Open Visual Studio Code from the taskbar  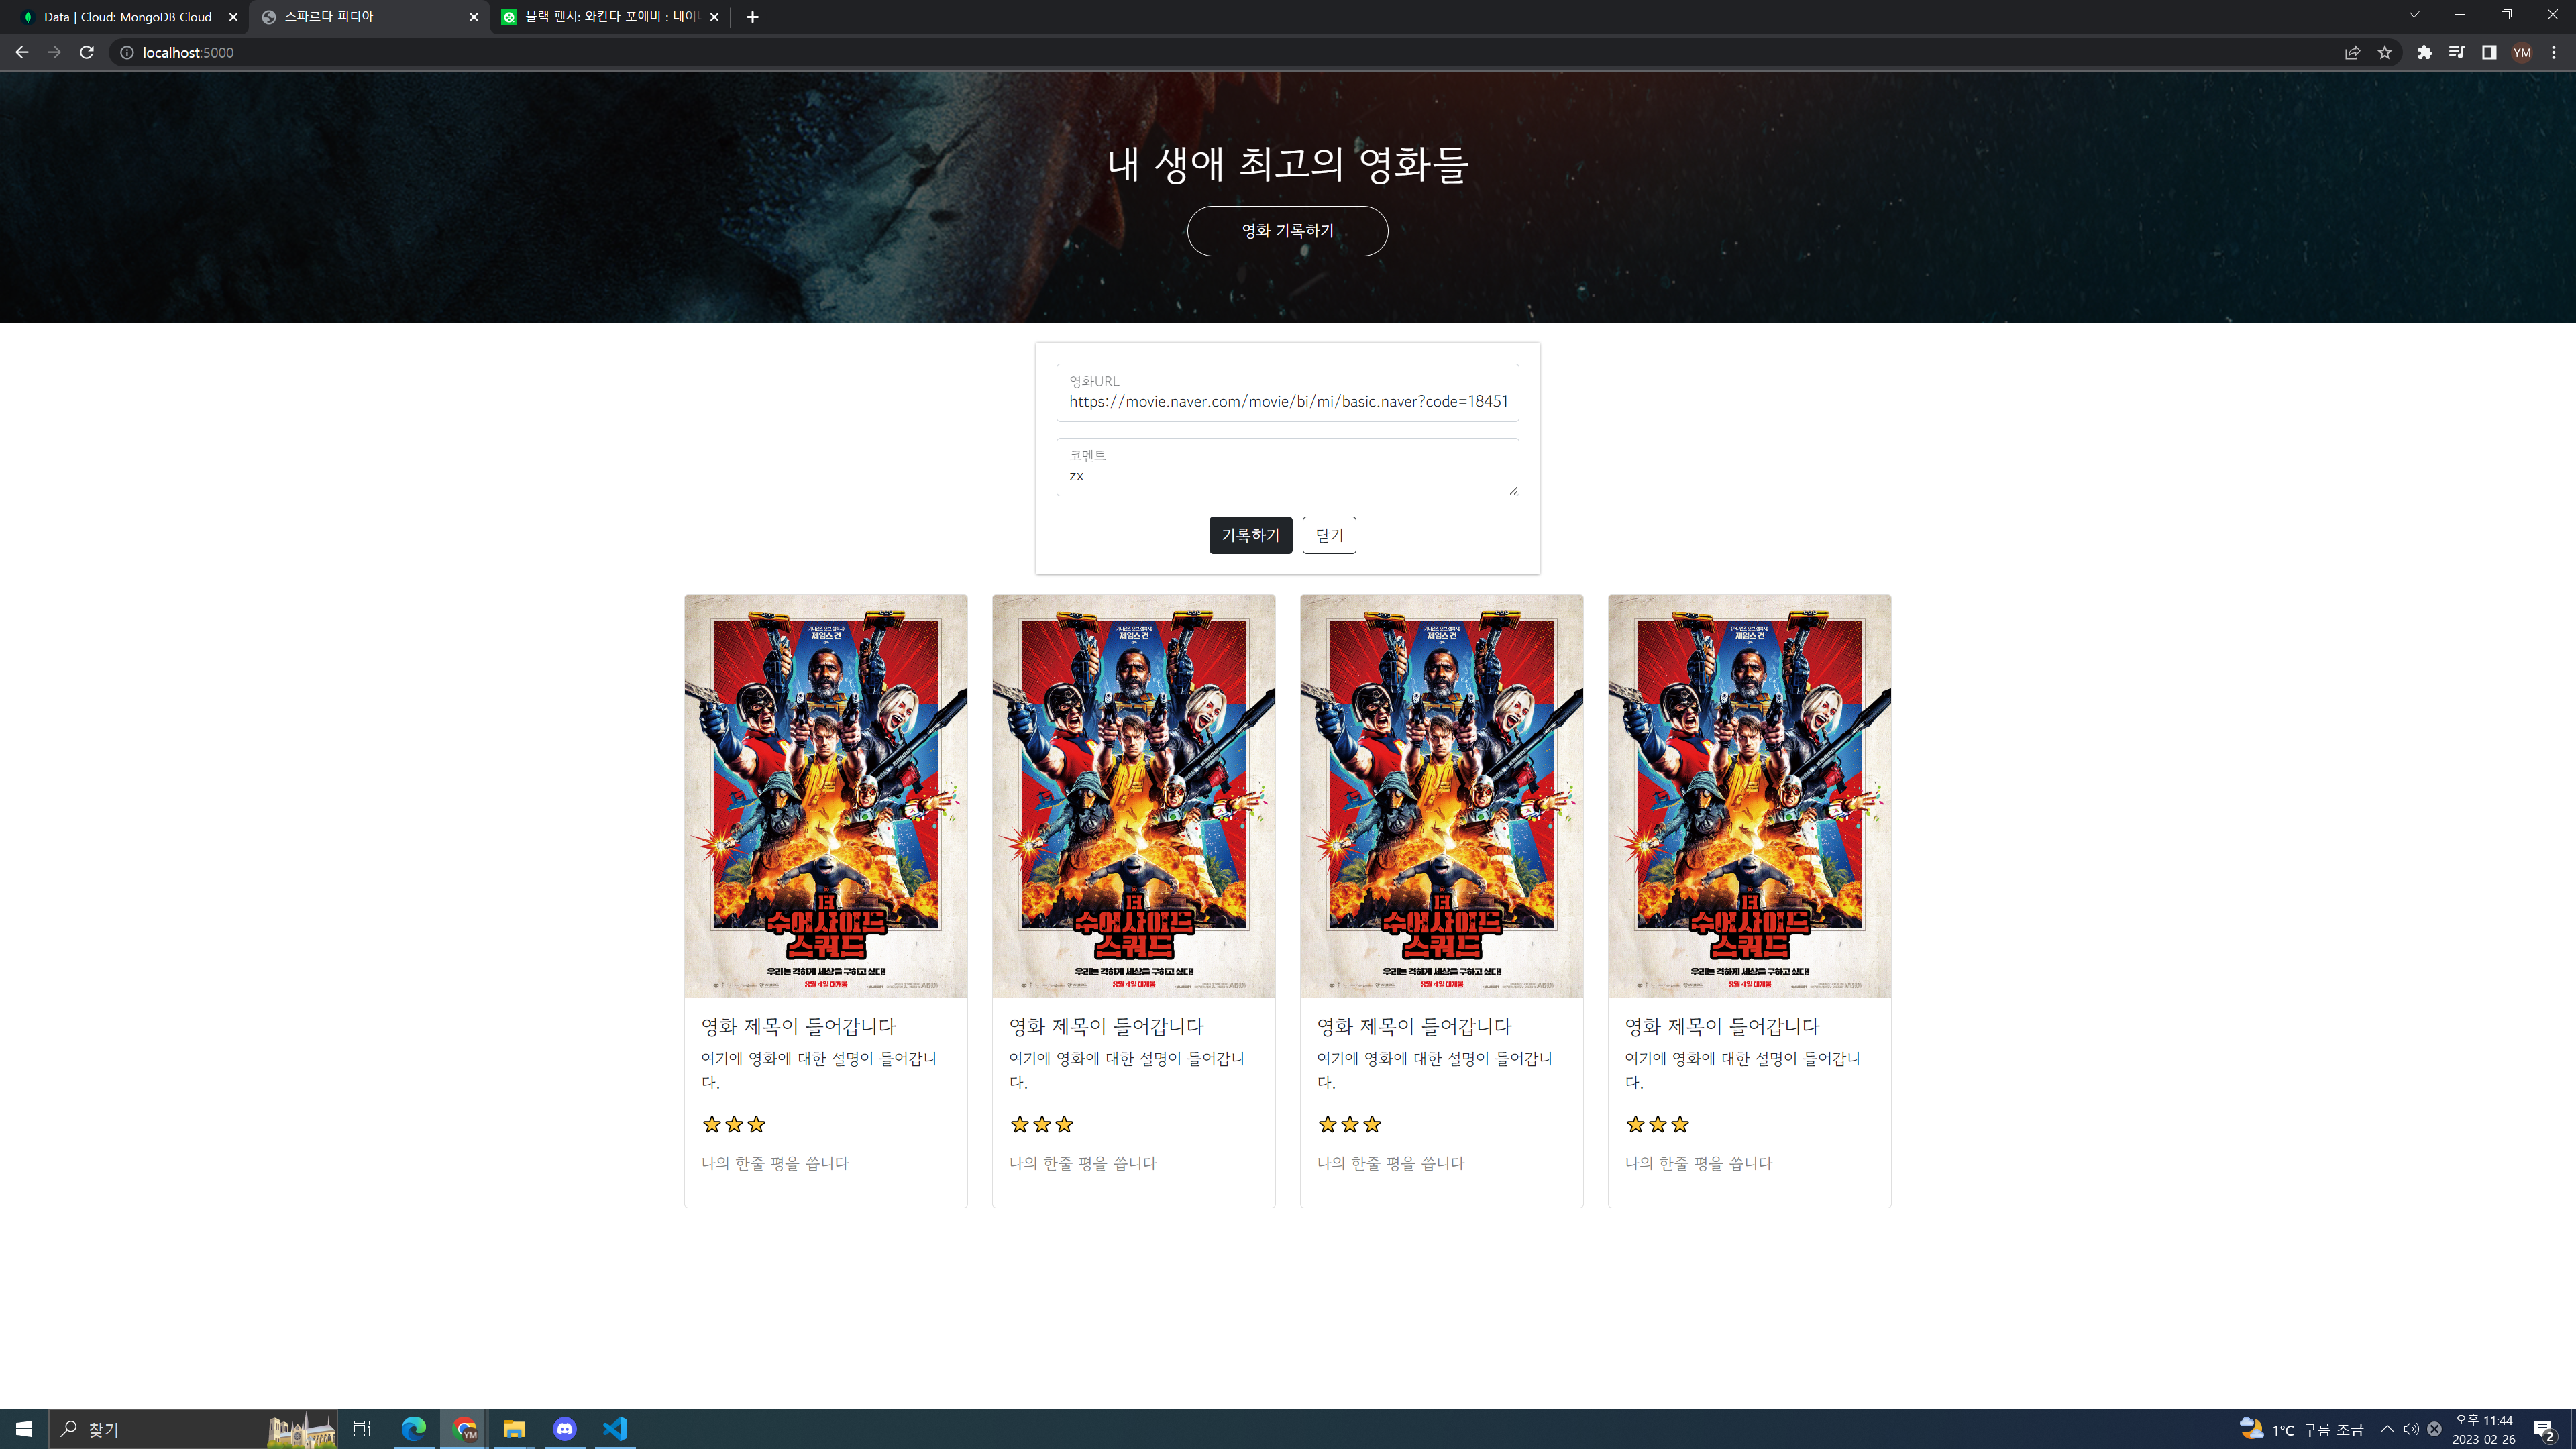615,1429
